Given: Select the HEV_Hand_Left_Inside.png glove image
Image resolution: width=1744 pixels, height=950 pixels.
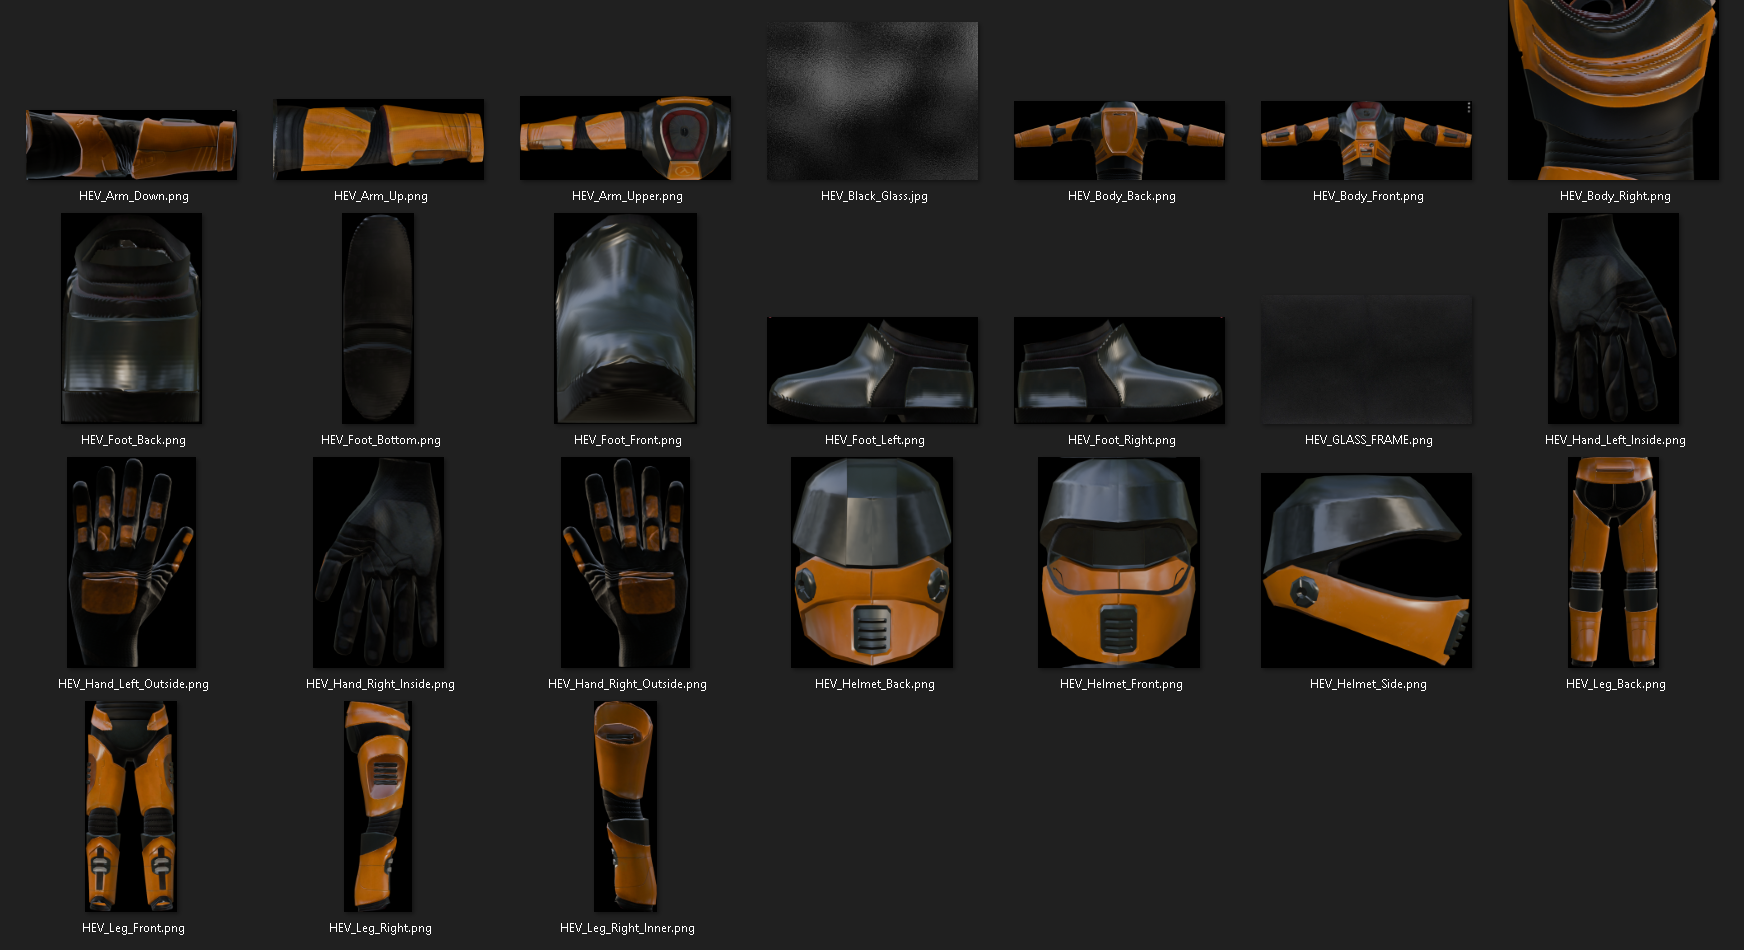Looking at the screenshot, I should [x=1614, y=318].
